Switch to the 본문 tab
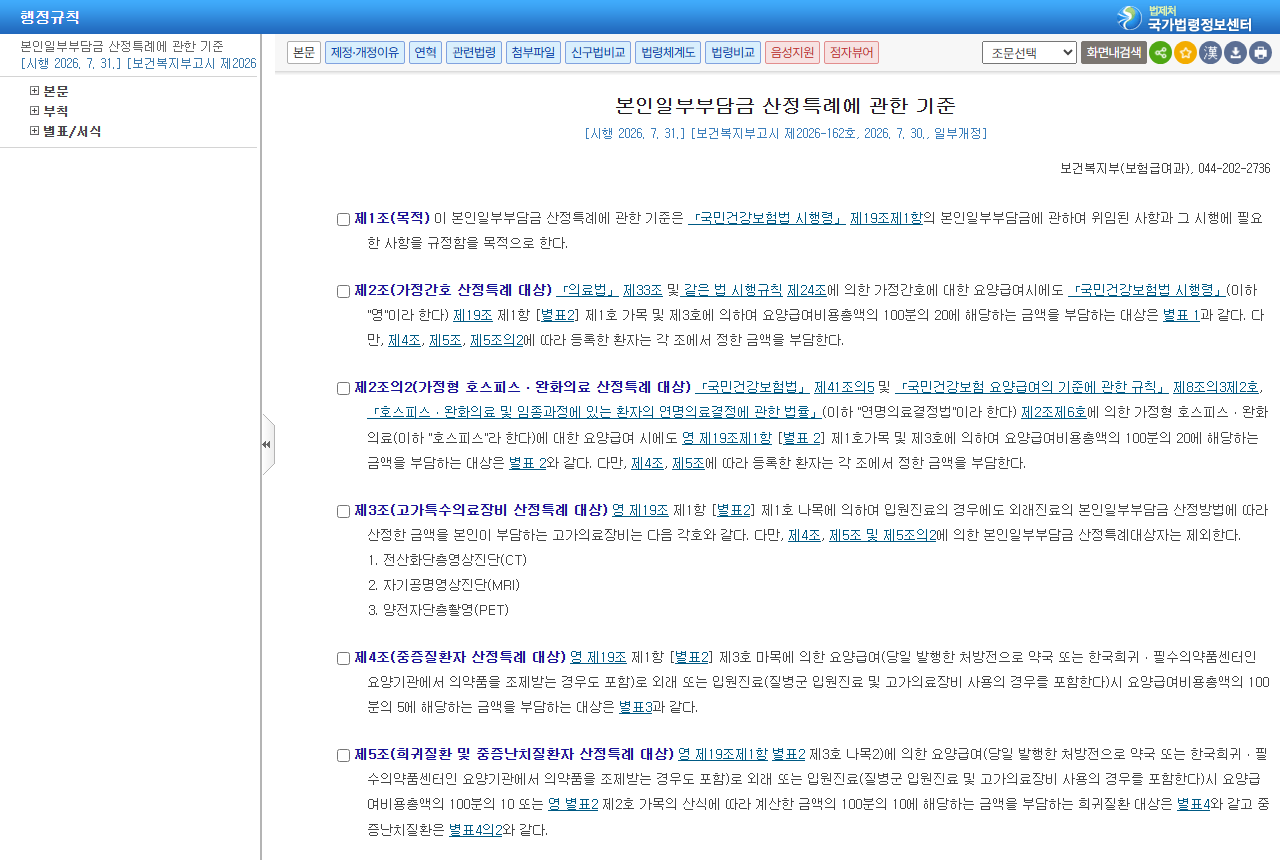 click(x=304, y=52)
